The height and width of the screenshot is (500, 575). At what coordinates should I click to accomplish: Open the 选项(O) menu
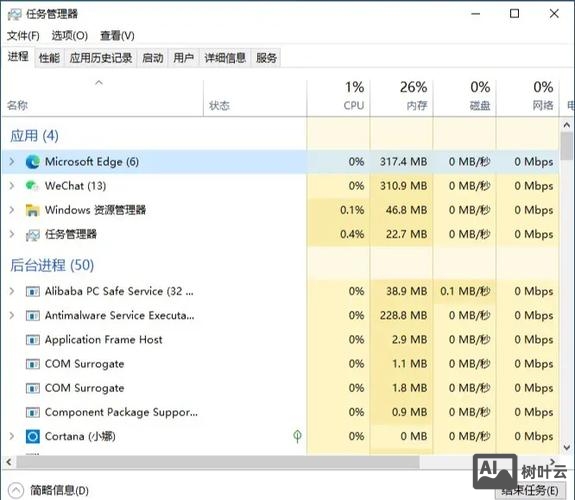tap(70, 36)
